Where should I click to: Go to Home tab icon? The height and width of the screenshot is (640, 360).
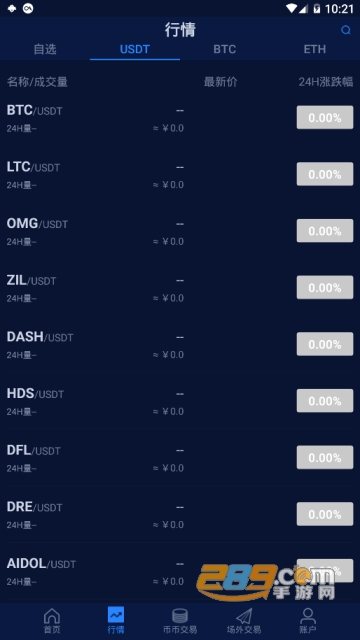[x=52, y=615]
